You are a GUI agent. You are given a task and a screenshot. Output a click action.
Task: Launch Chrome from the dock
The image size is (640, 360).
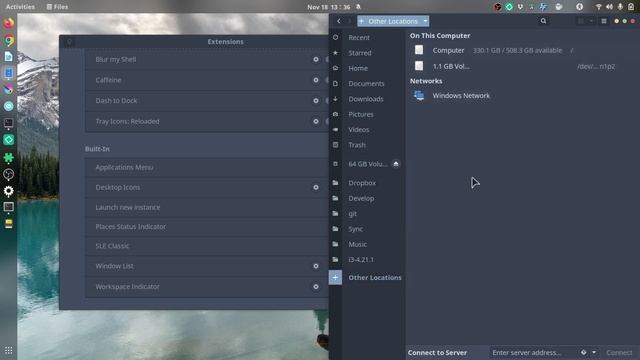9,40
